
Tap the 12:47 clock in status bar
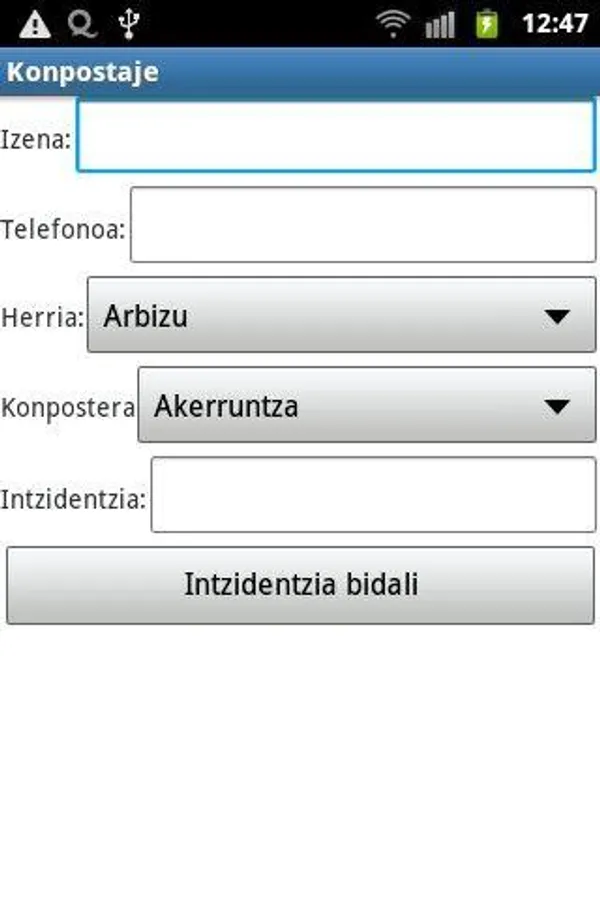[554, 23]
